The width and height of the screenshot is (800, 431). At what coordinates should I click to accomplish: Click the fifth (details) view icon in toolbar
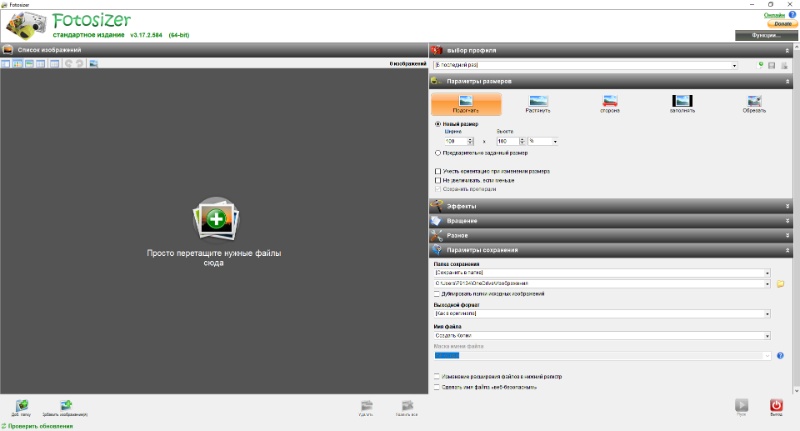pyautogui.click(x=54, y=64)
